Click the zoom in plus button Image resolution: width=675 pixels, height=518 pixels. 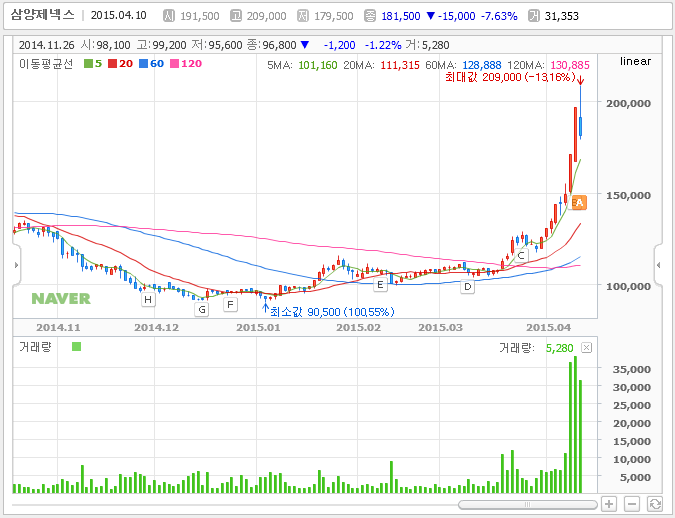pos(609,503)
